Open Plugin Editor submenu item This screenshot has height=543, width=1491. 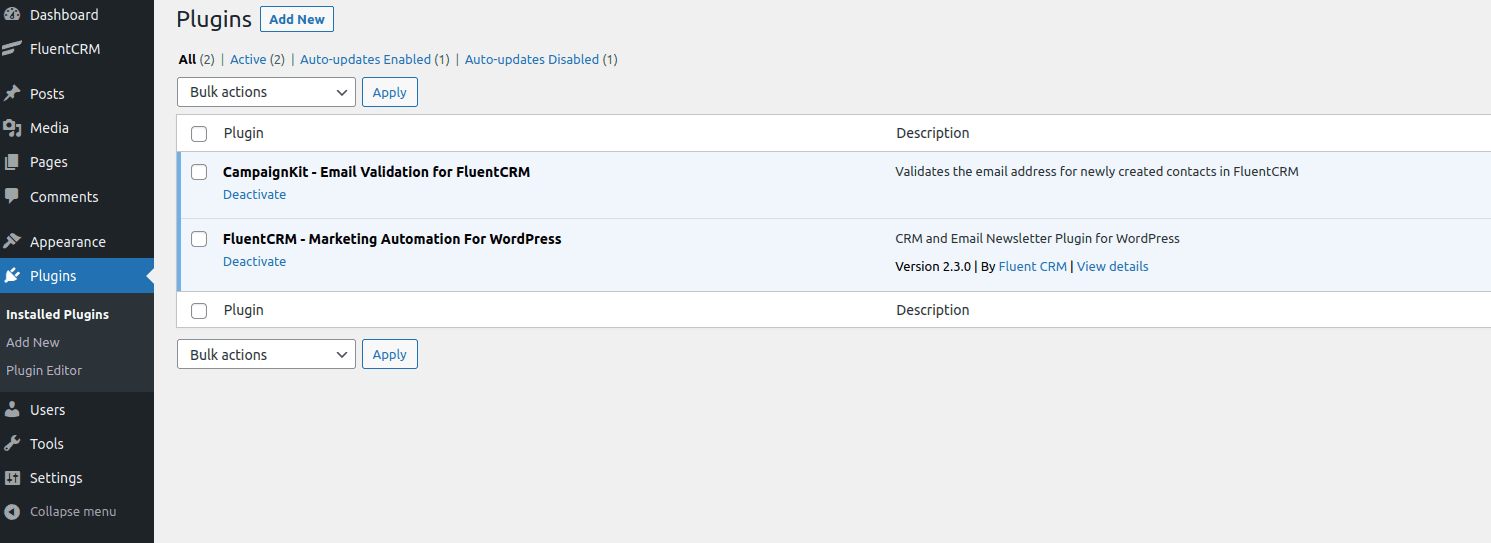tap(44, 370)
